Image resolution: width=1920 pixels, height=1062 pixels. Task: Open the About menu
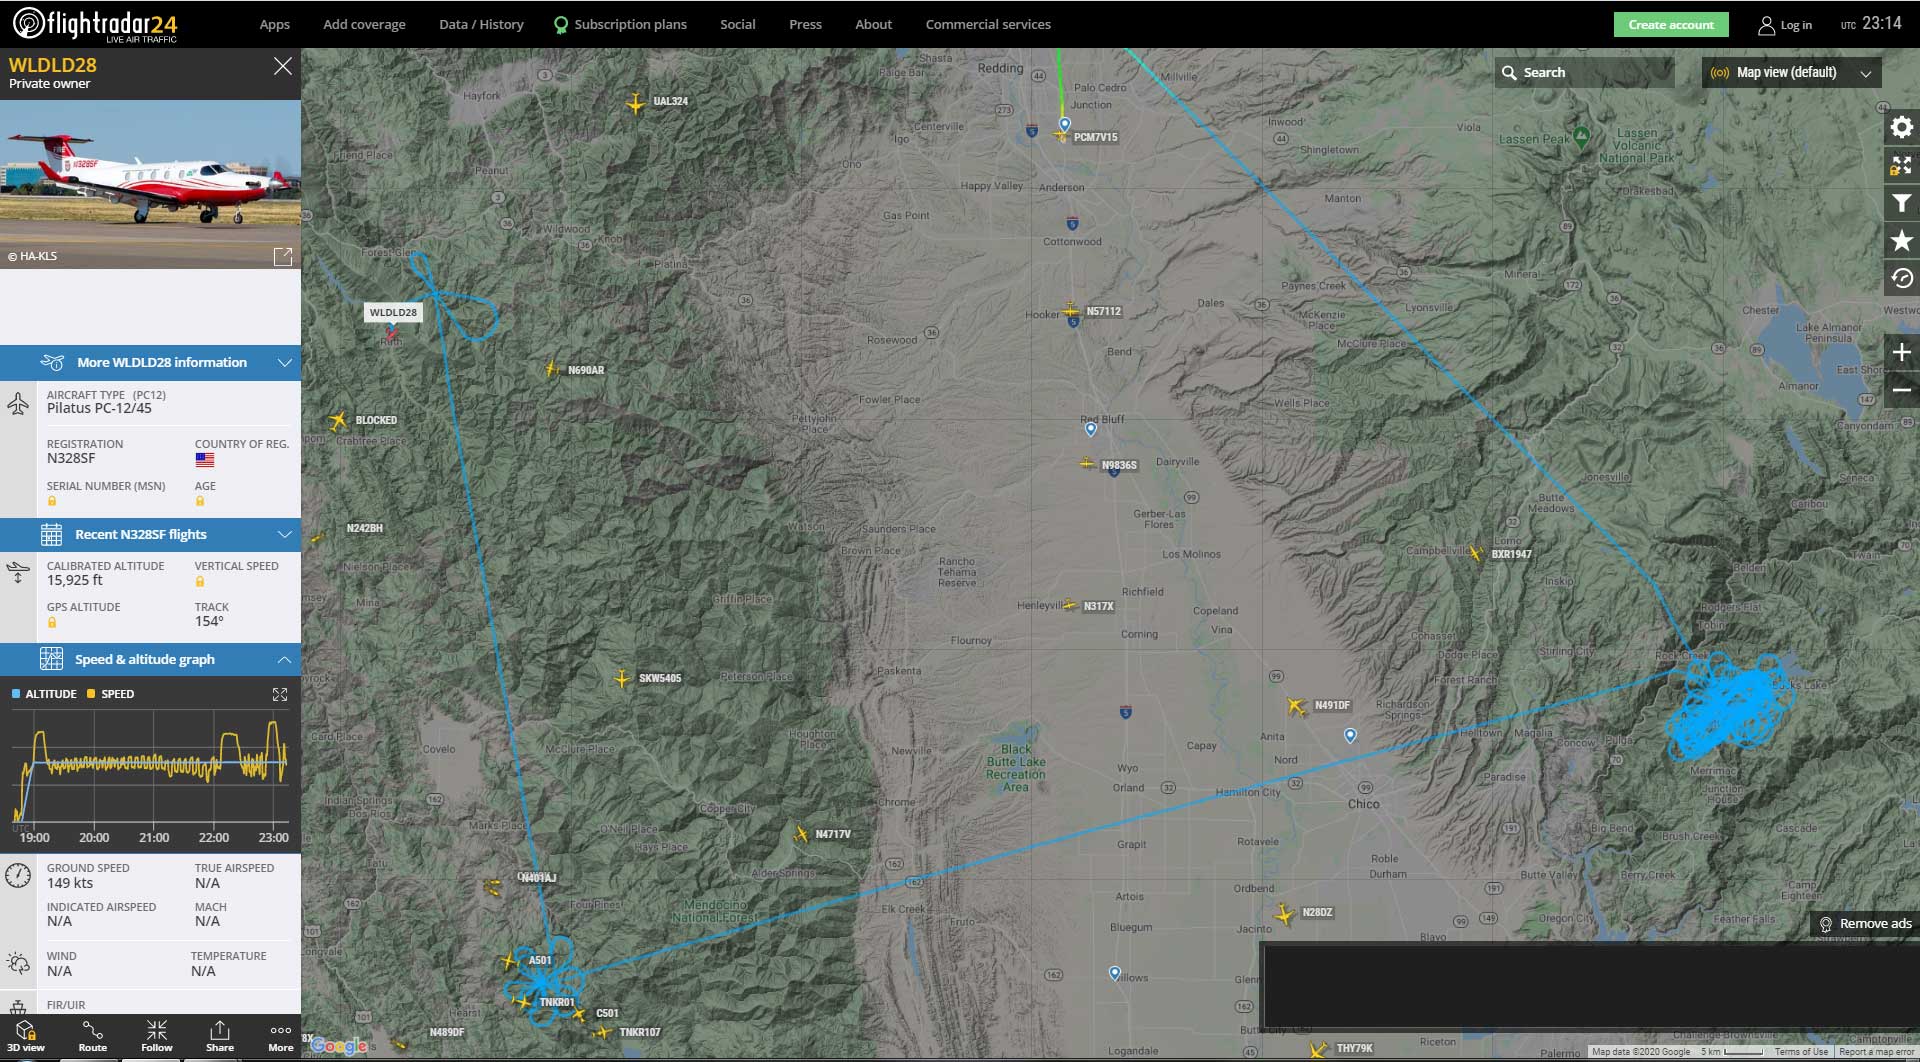click(873, 25)
